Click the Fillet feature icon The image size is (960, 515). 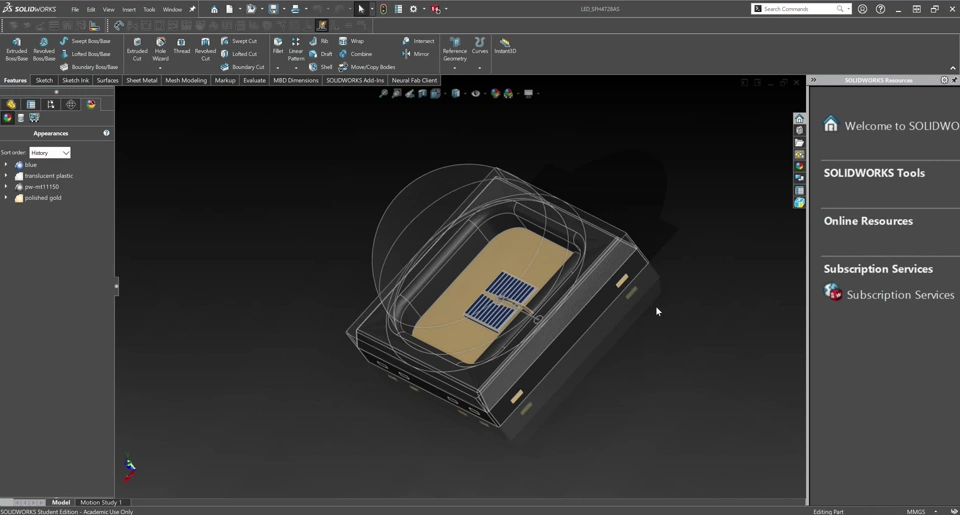(278, 46)
